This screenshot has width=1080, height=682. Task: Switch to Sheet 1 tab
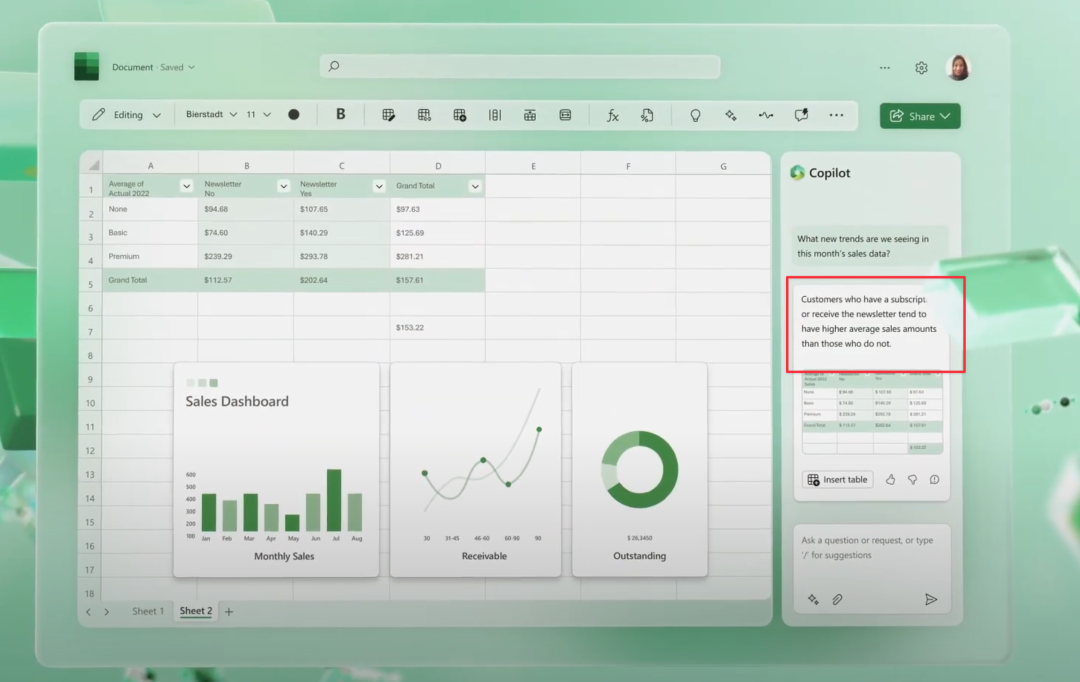(148, 611)
